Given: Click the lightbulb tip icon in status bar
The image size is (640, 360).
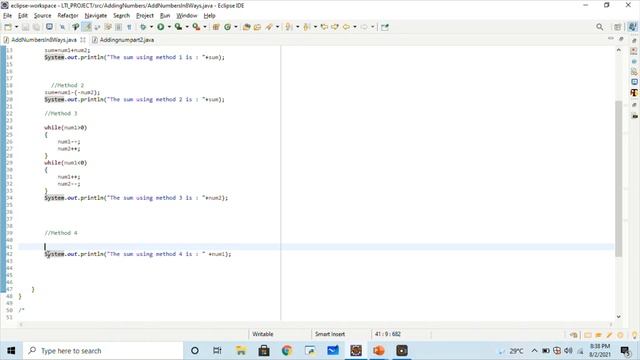Looking at the screenshot, I should click(x=634, y=335).
